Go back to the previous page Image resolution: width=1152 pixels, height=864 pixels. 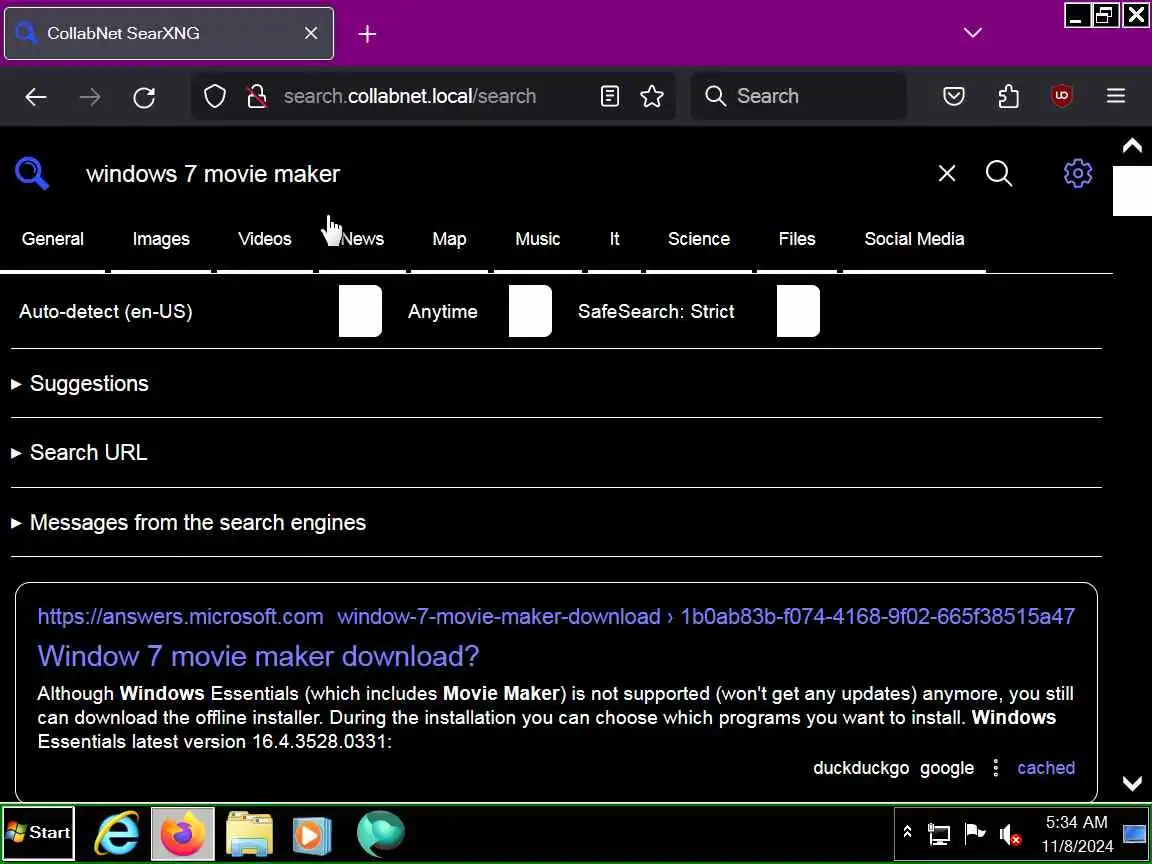pos(35,96)
